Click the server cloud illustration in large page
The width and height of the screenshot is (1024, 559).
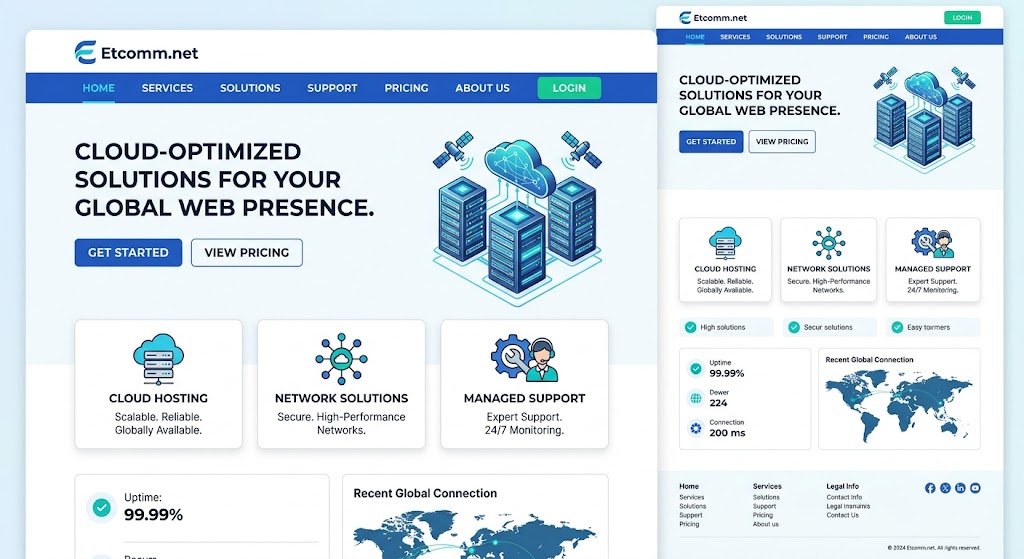[x=517, y=217]
